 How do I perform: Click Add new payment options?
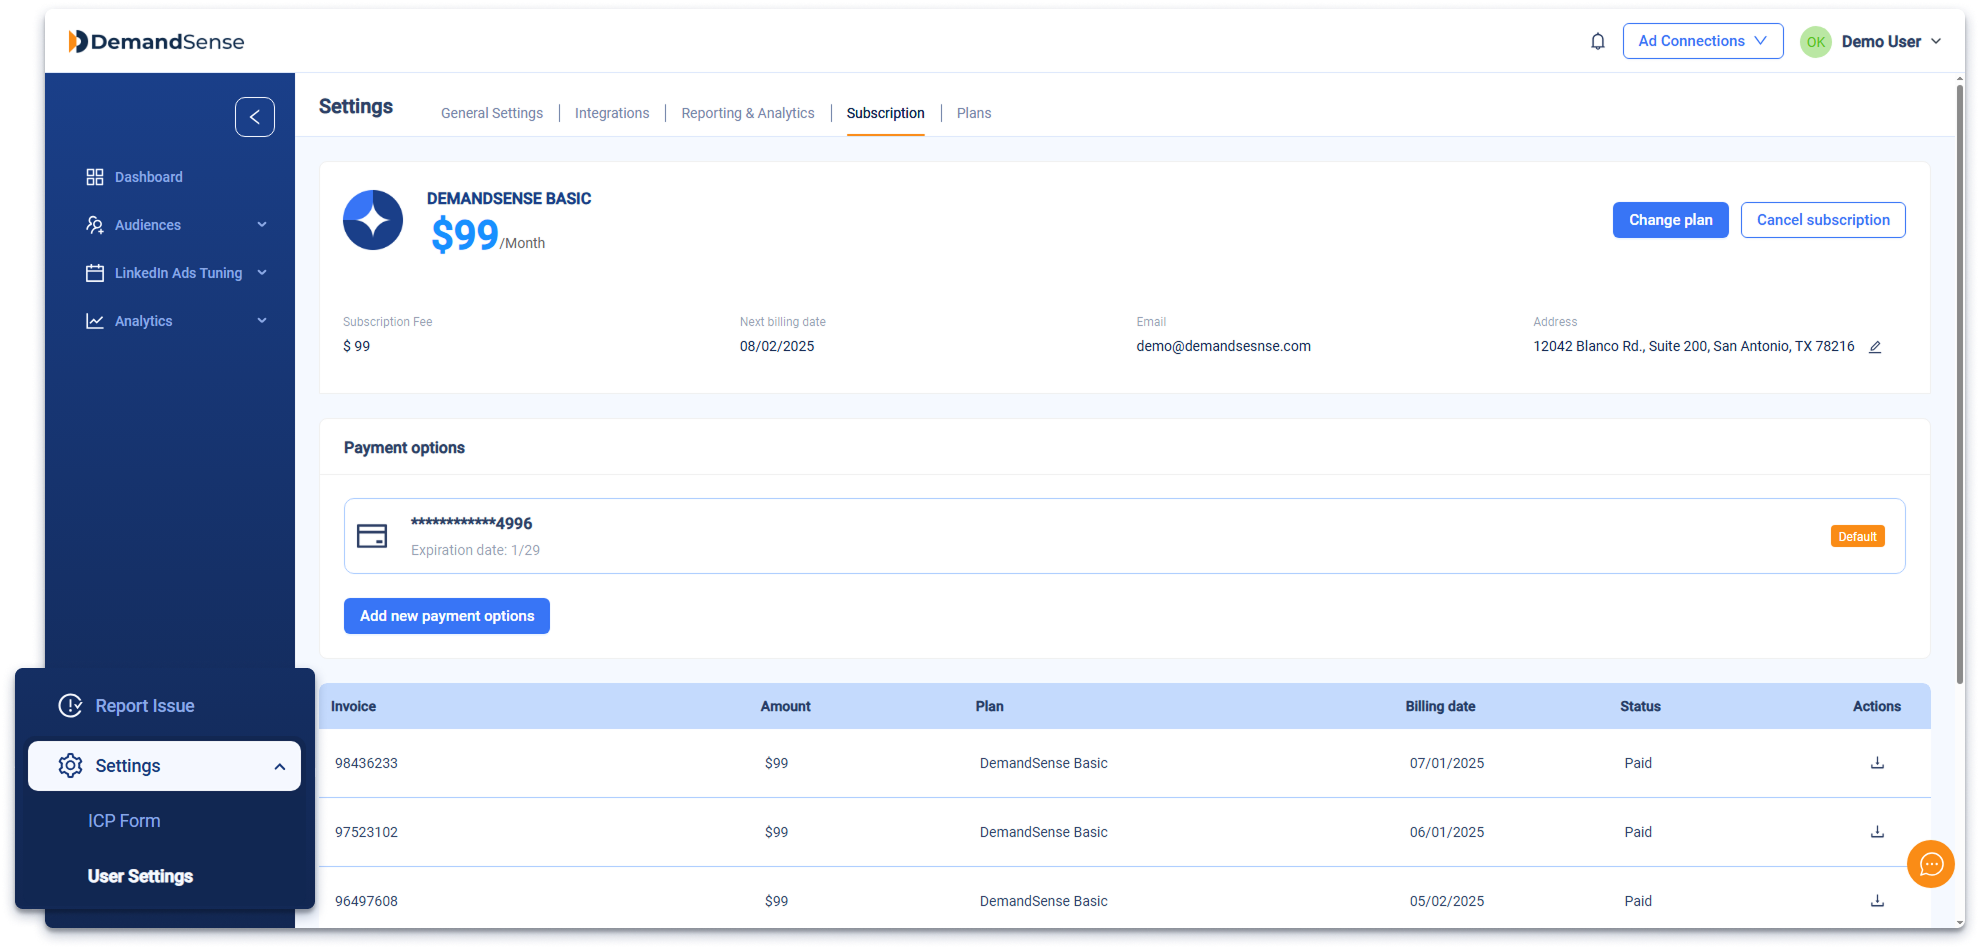pos(447,616)
